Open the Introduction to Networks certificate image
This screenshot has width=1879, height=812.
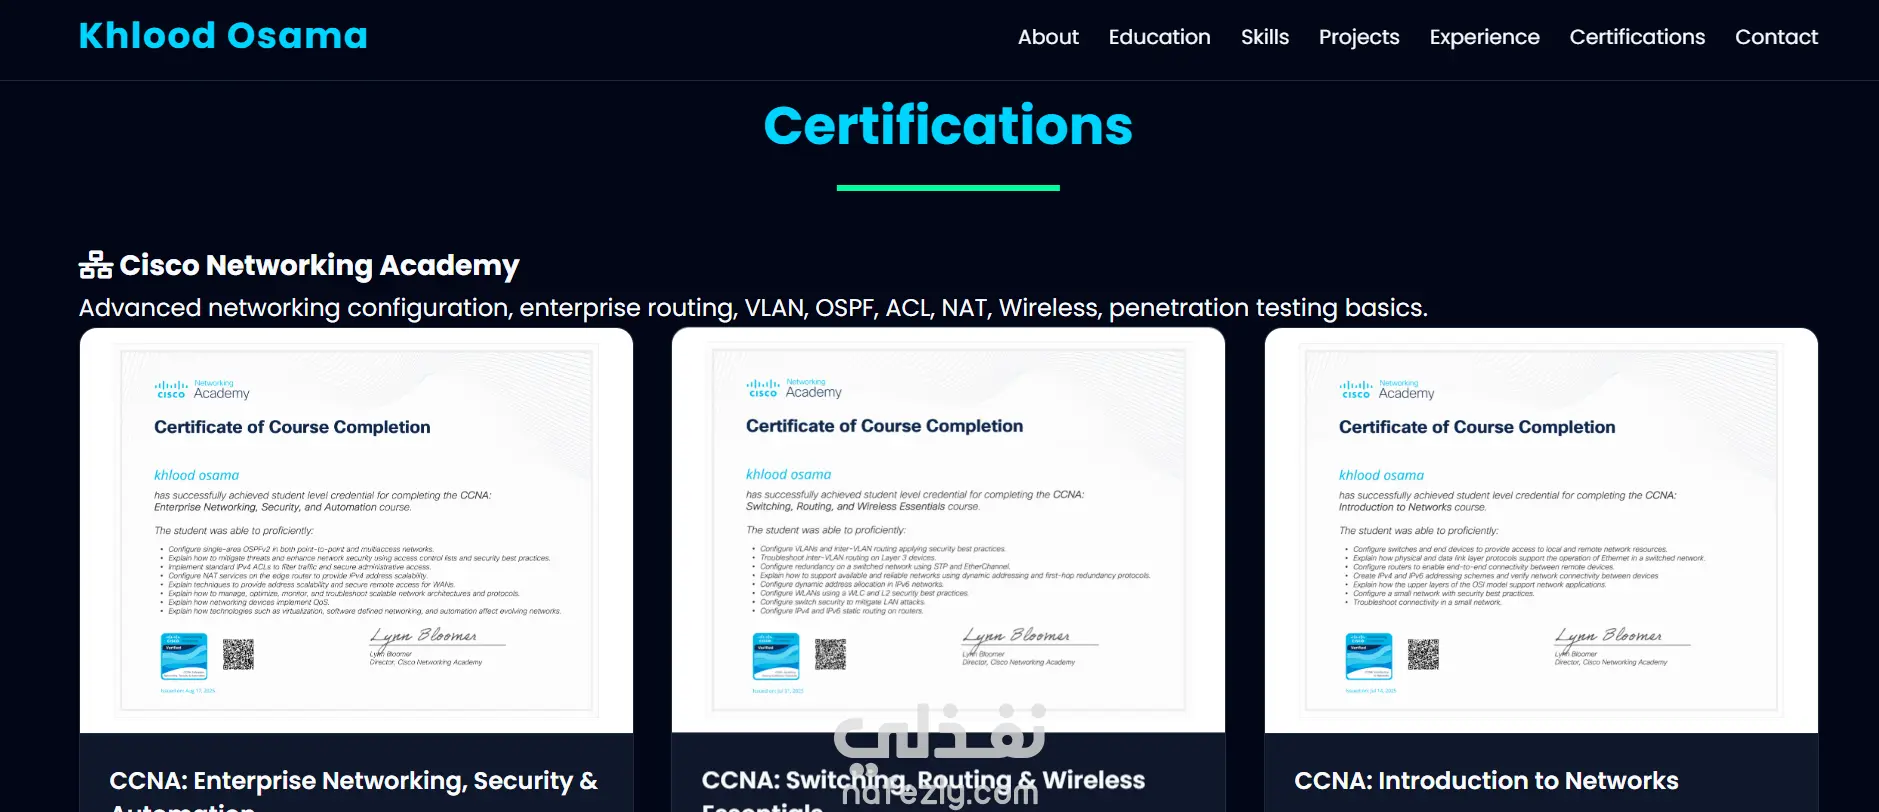point(1541,531)
